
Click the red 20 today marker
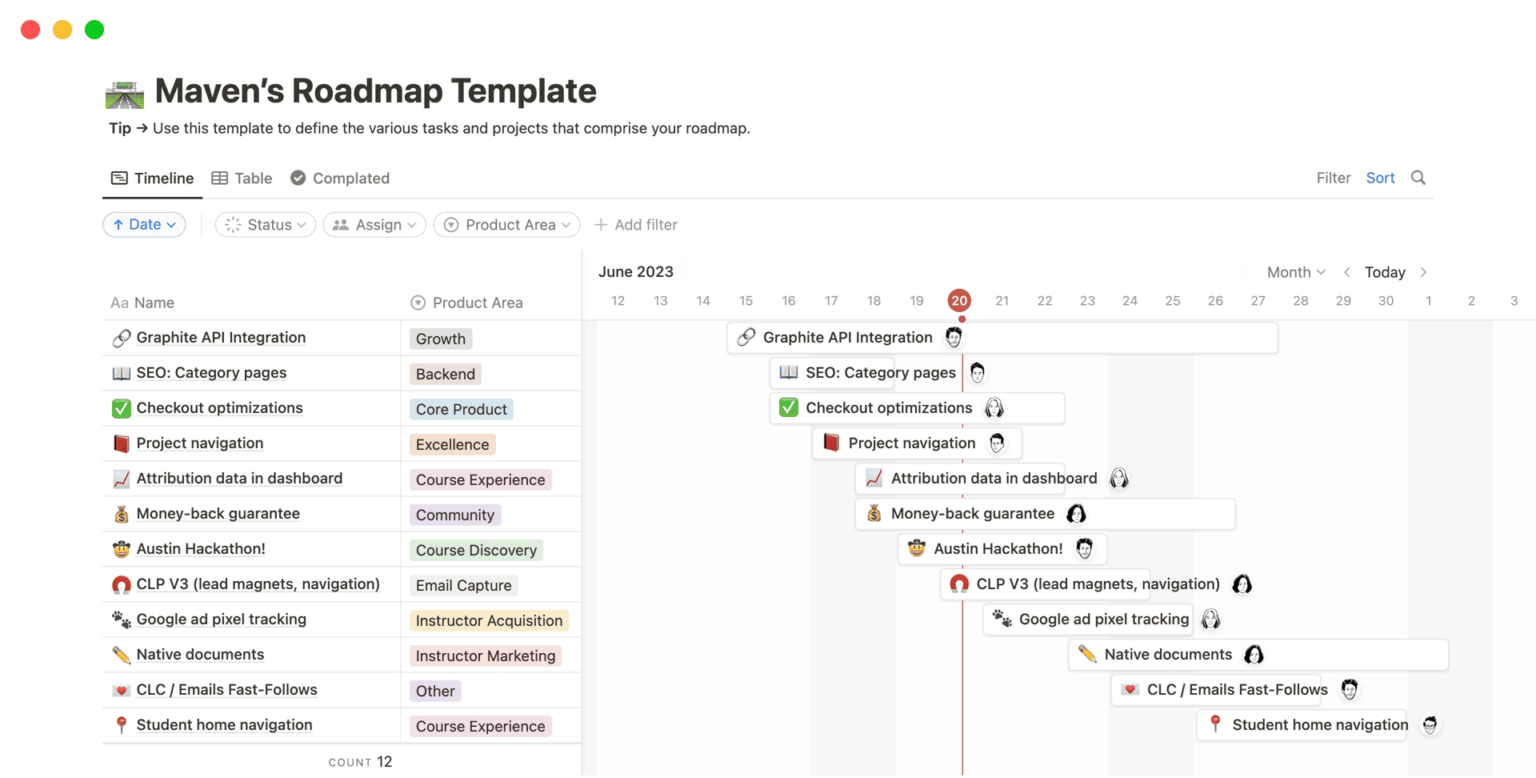tap(959, 299)
